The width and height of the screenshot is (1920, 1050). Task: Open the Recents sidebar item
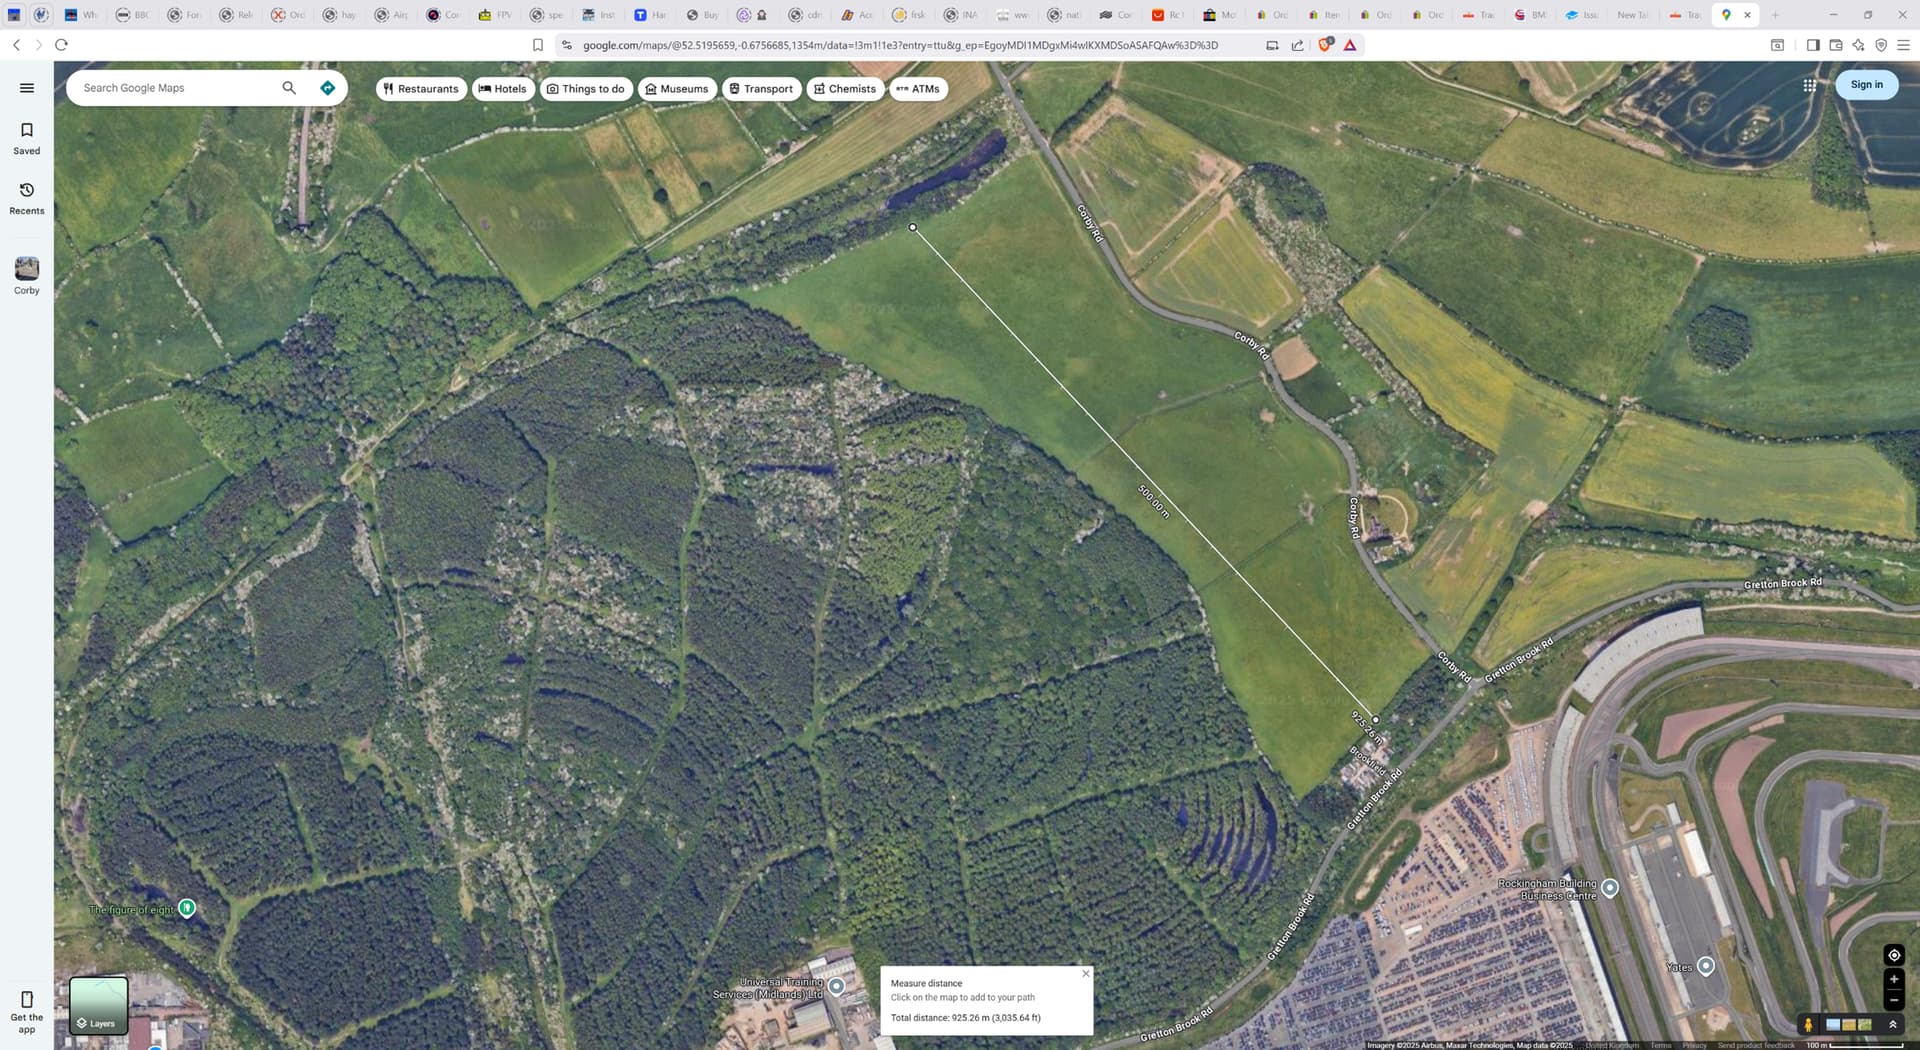click(x=27, y=198)
